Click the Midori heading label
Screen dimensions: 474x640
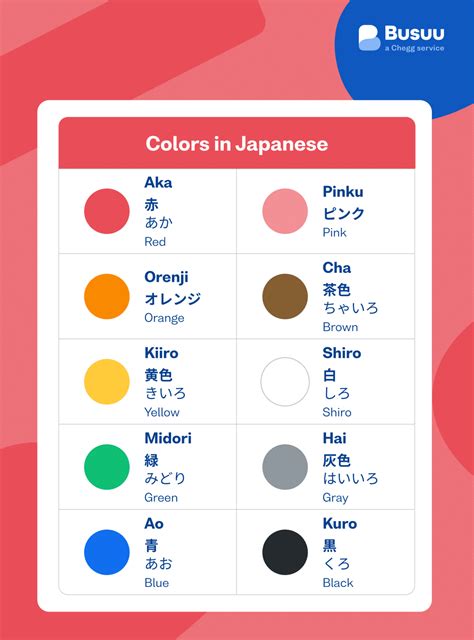click(x=168, y=438)
